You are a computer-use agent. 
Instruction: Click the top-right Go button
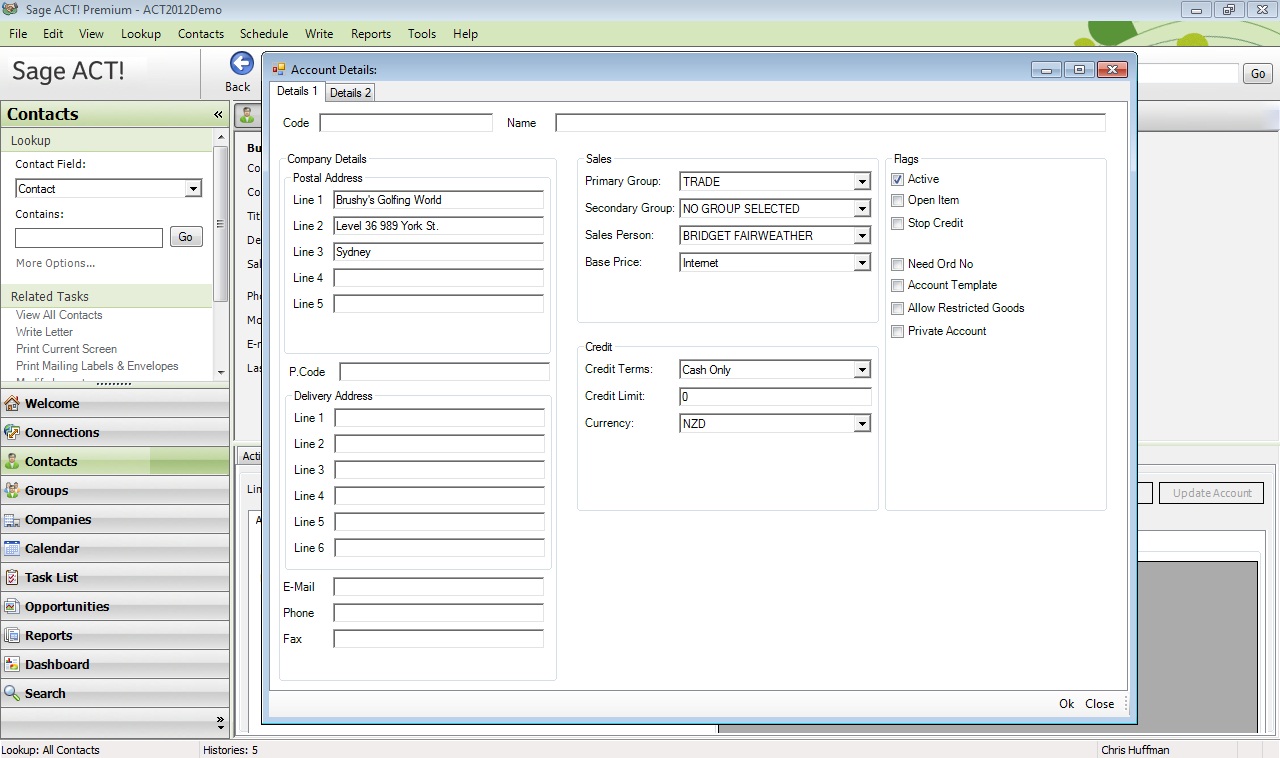point(1257,74)
